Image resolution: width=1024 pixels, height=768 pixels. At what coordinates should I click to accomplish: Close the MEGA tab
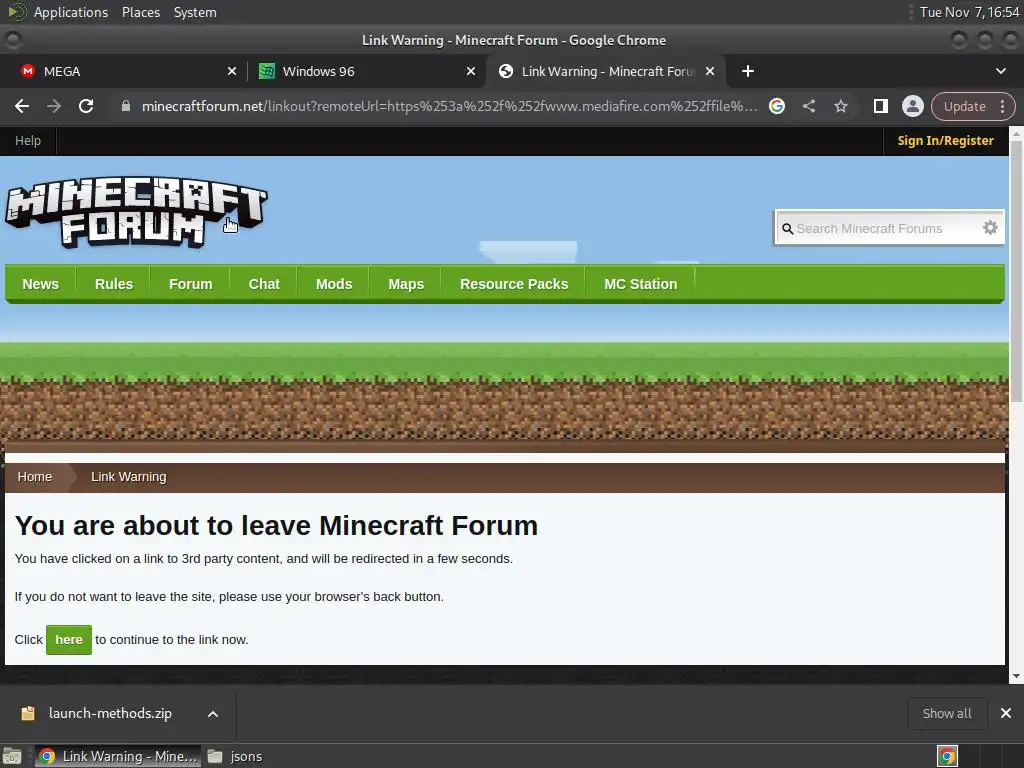pyautogui.click(x=232, y=71)
